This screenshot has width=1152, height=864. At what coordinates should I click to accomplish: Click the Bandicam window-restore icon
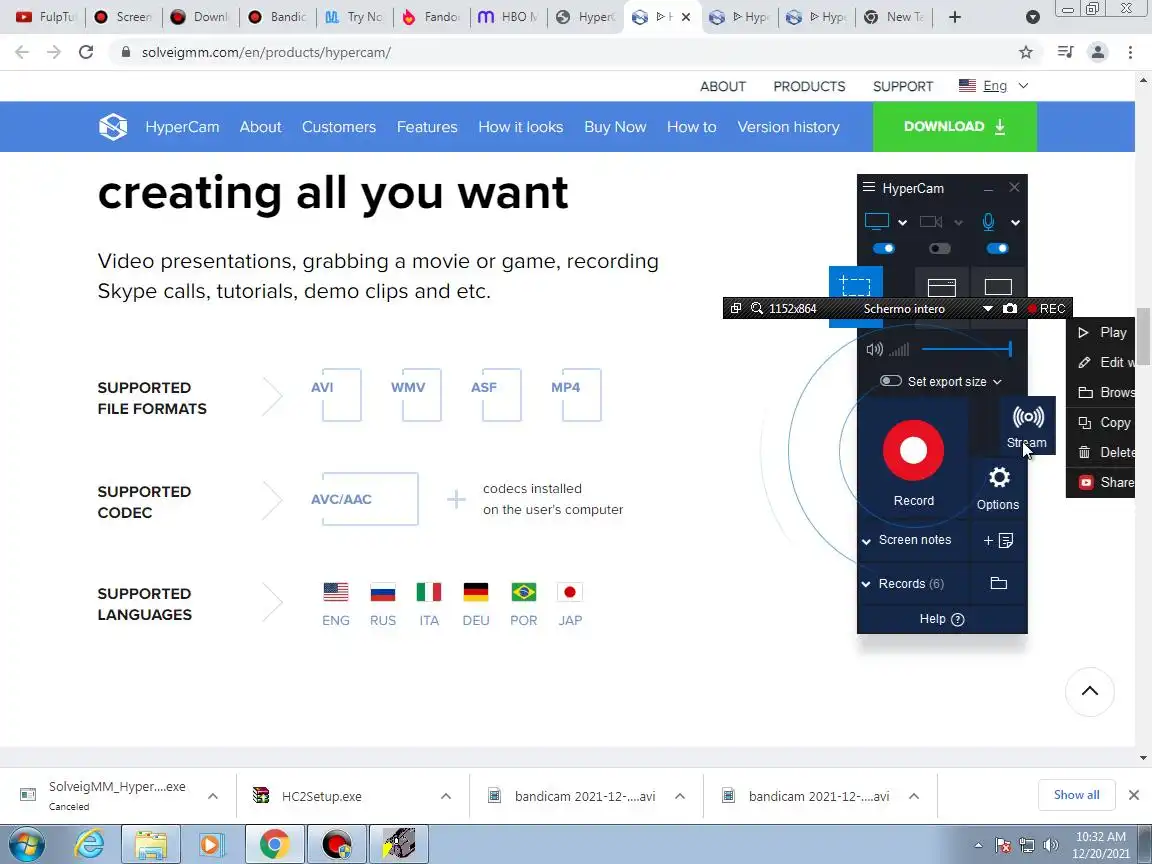coord(735,309)
